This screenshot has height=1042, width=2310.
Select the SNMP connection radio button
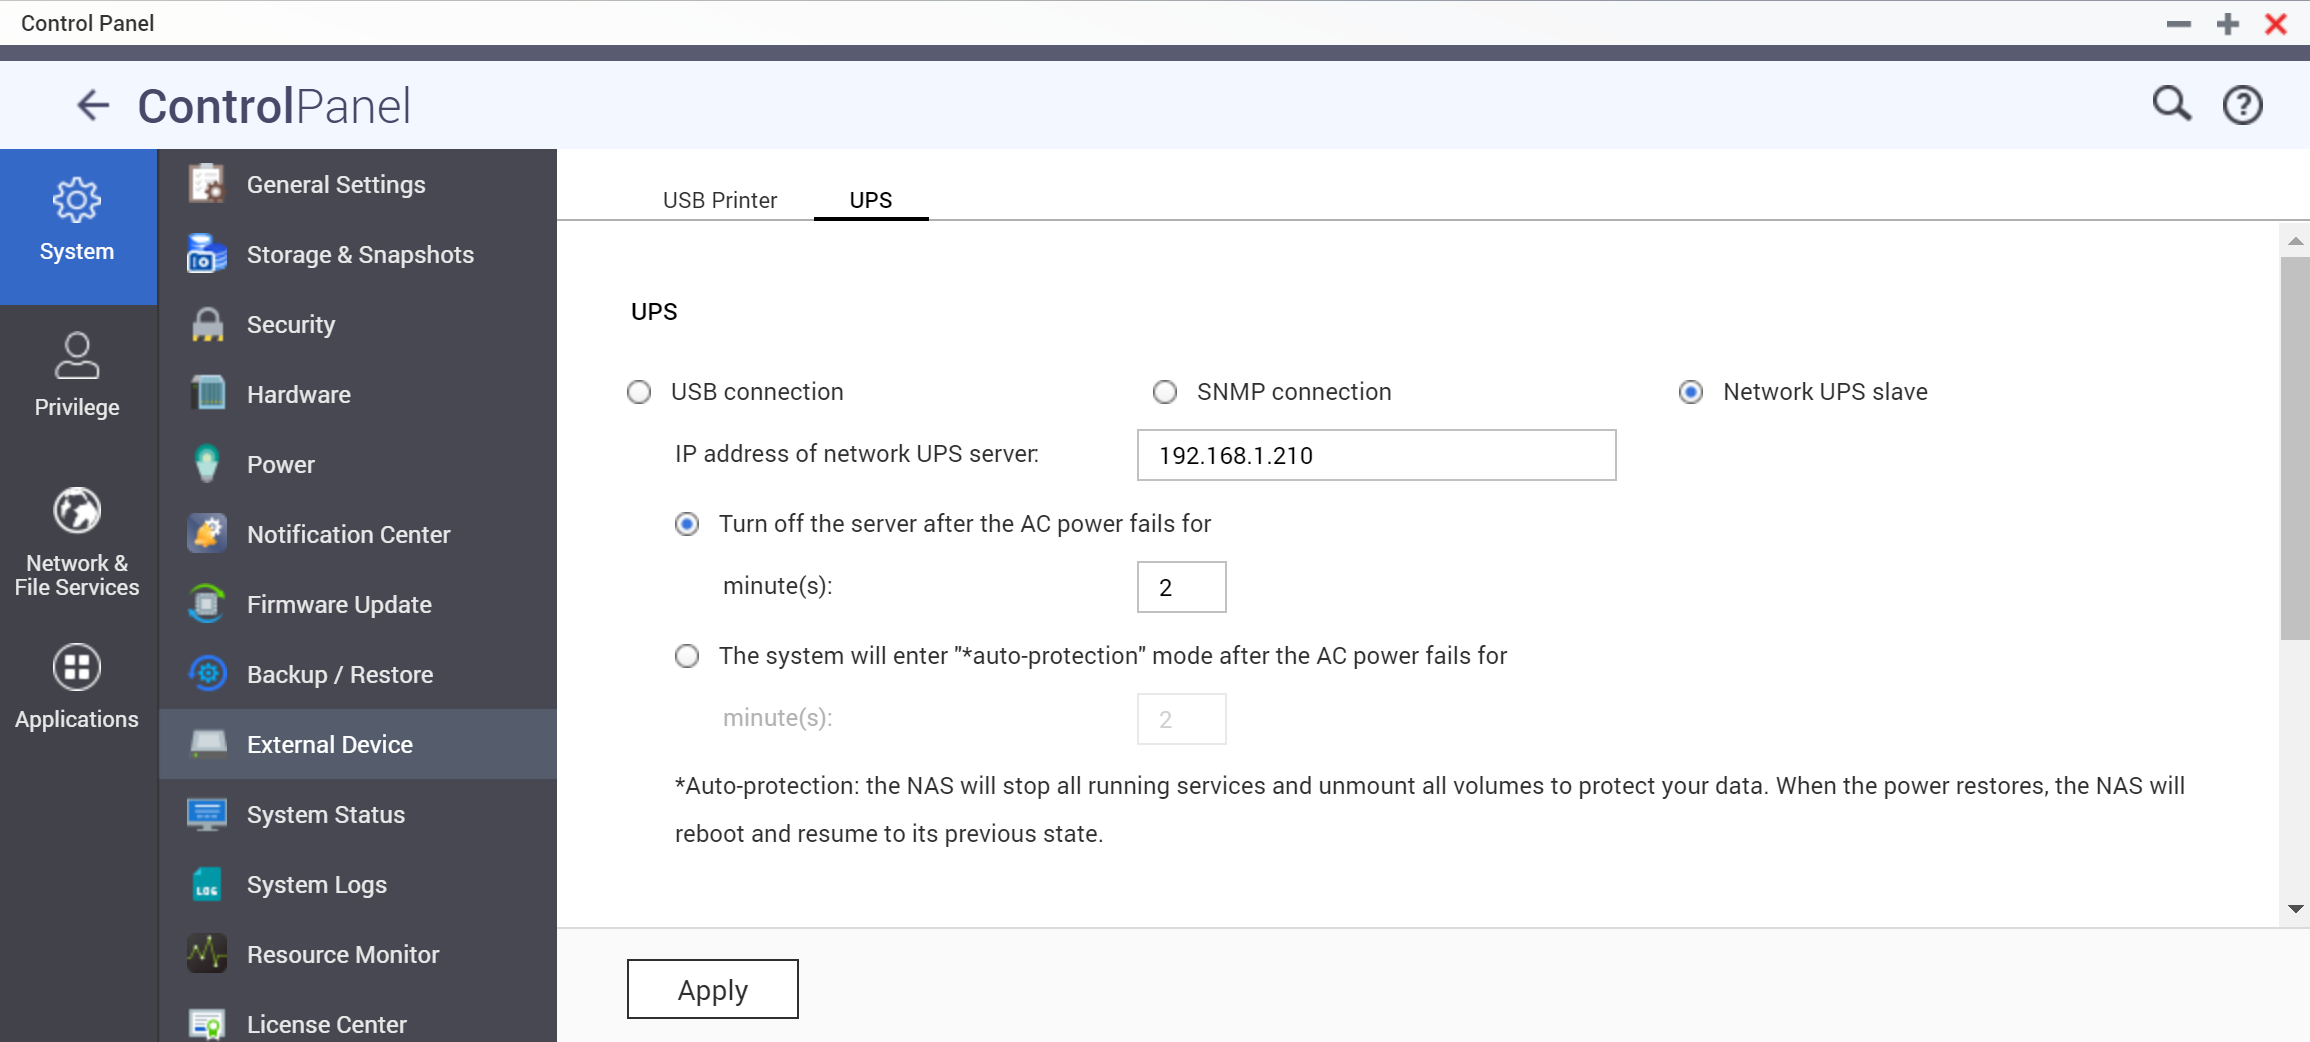(x=1165, y=392)
